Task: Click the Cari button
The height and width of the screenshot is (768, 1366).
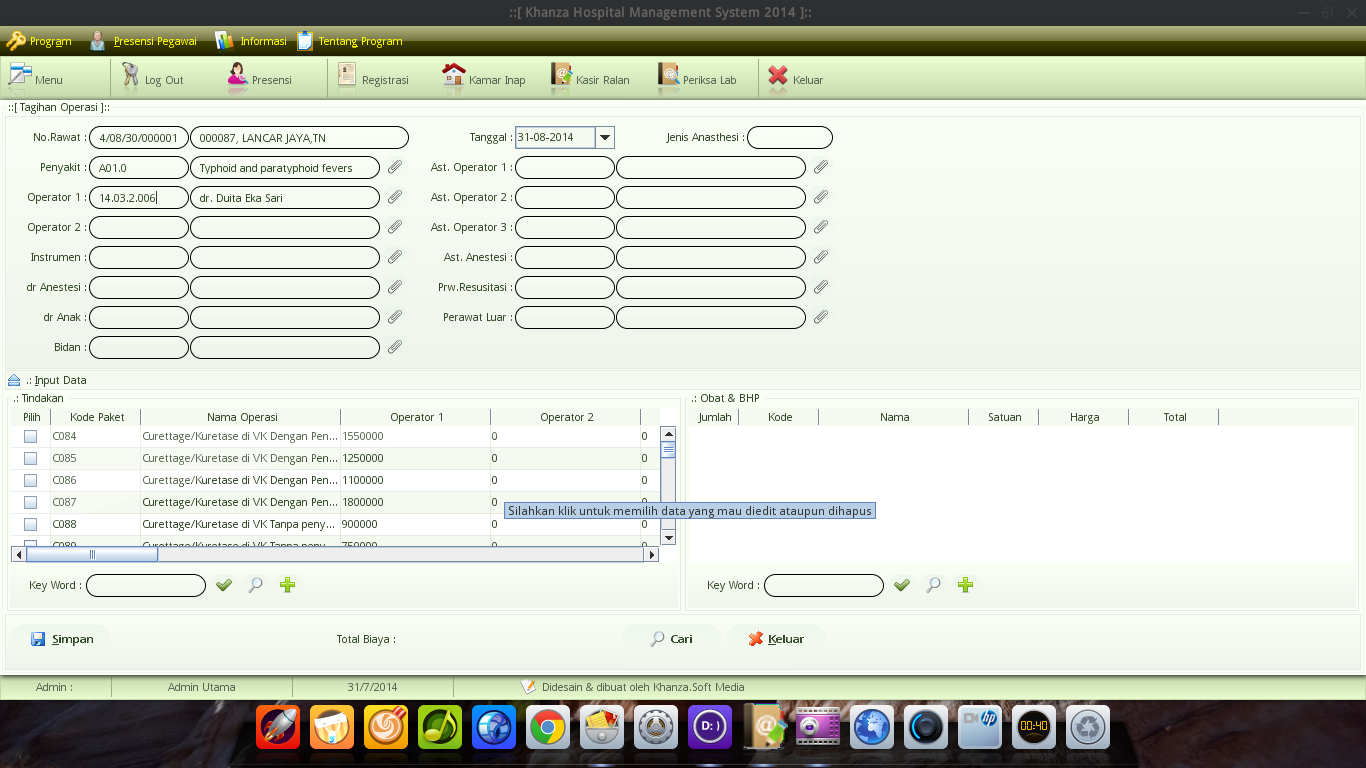Action: [670, 638]
